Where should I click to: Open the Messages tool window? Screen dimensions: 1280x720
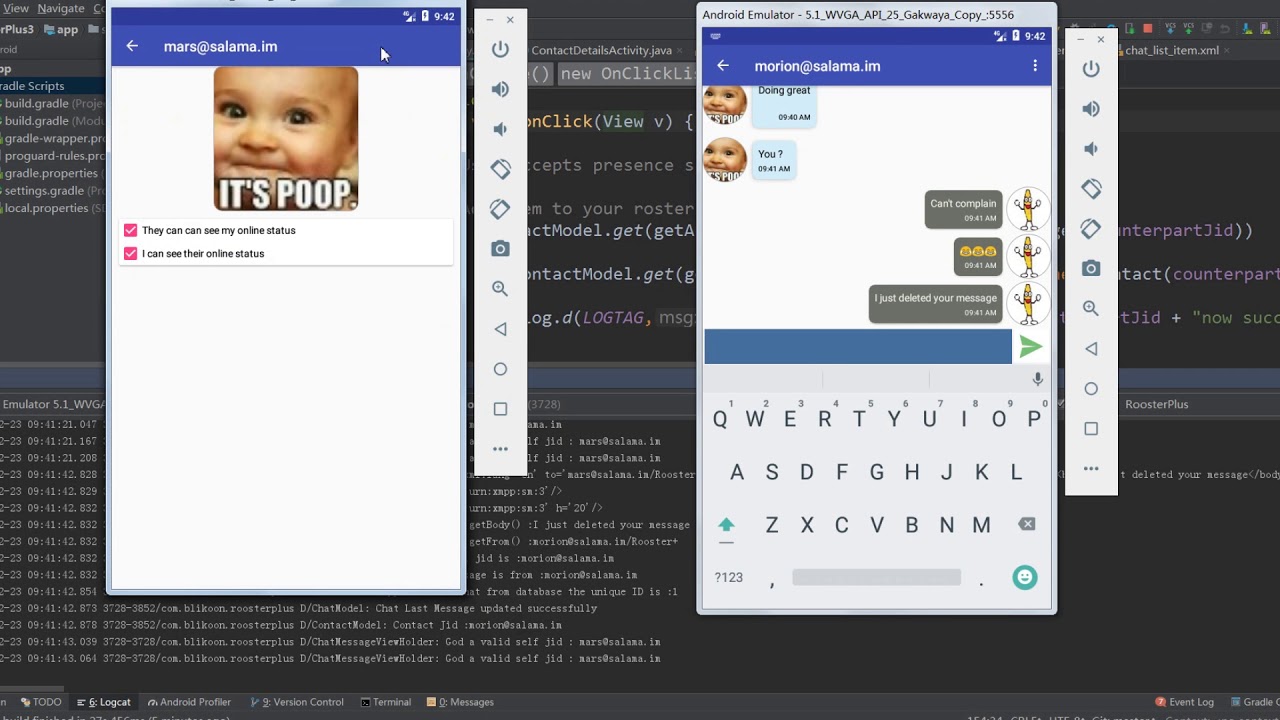pos(461,702)
